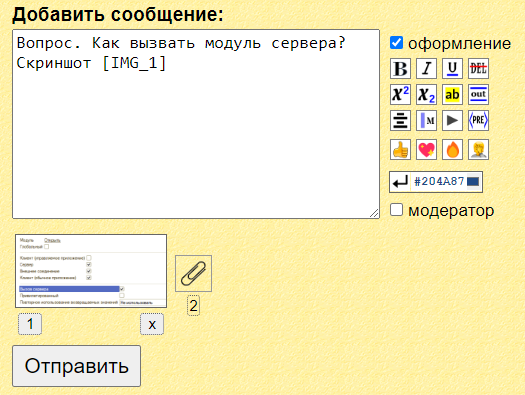Pick the #204A87 blue color swatch

point(473,182)
